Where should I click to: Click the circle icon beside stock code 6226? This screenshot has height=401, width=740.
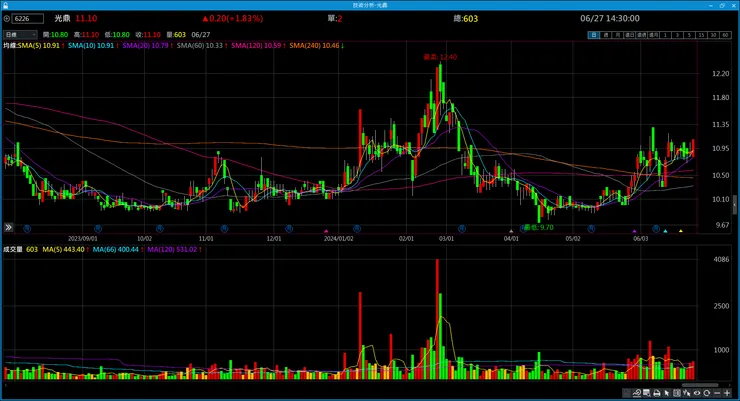[x=7, y=19]
